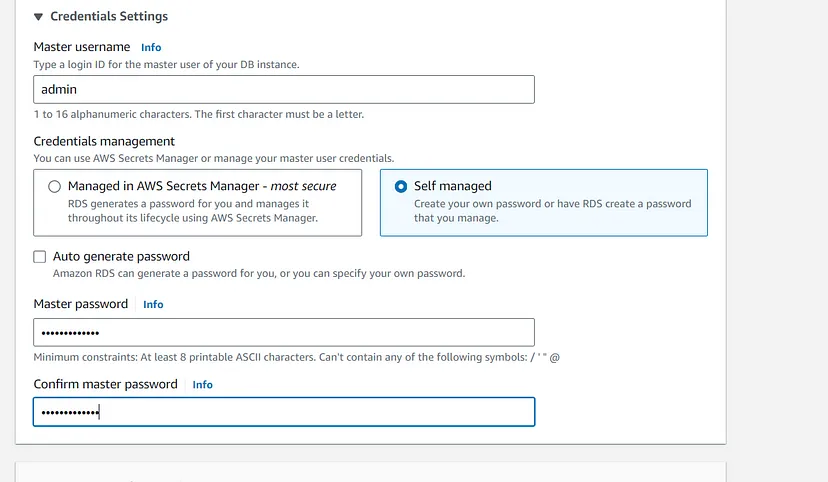Click Self managed option description text
828x482 pixels.
(x=552, y=210)
